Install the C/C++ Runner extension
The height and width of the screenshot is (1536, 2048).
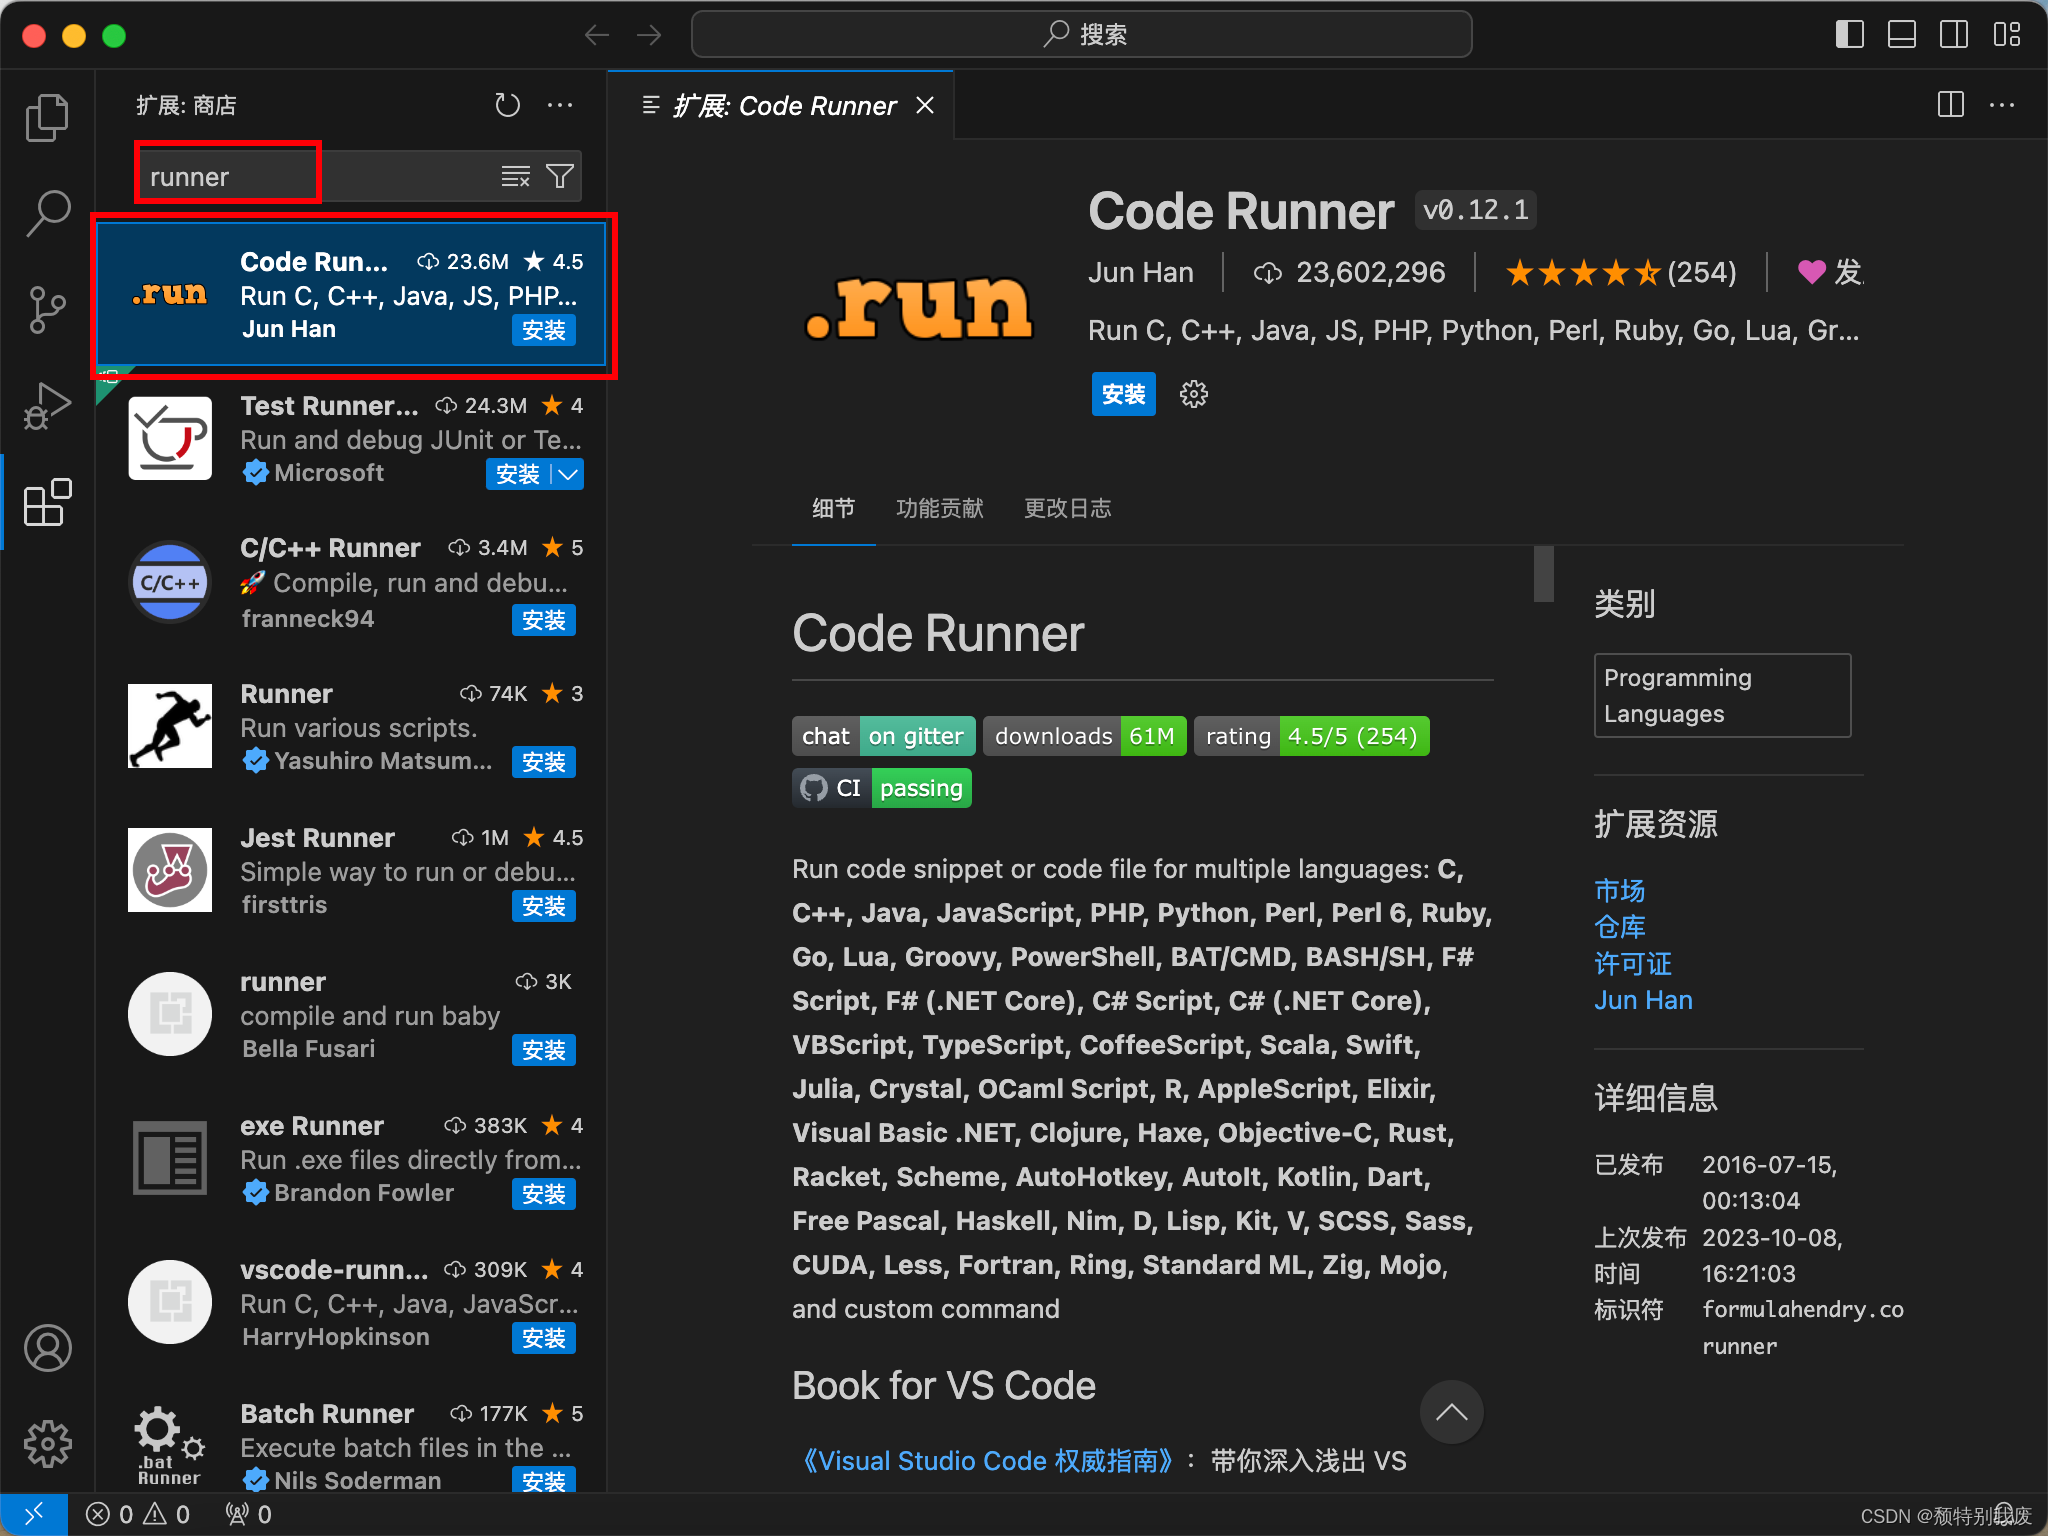click(x=544, y=620)
